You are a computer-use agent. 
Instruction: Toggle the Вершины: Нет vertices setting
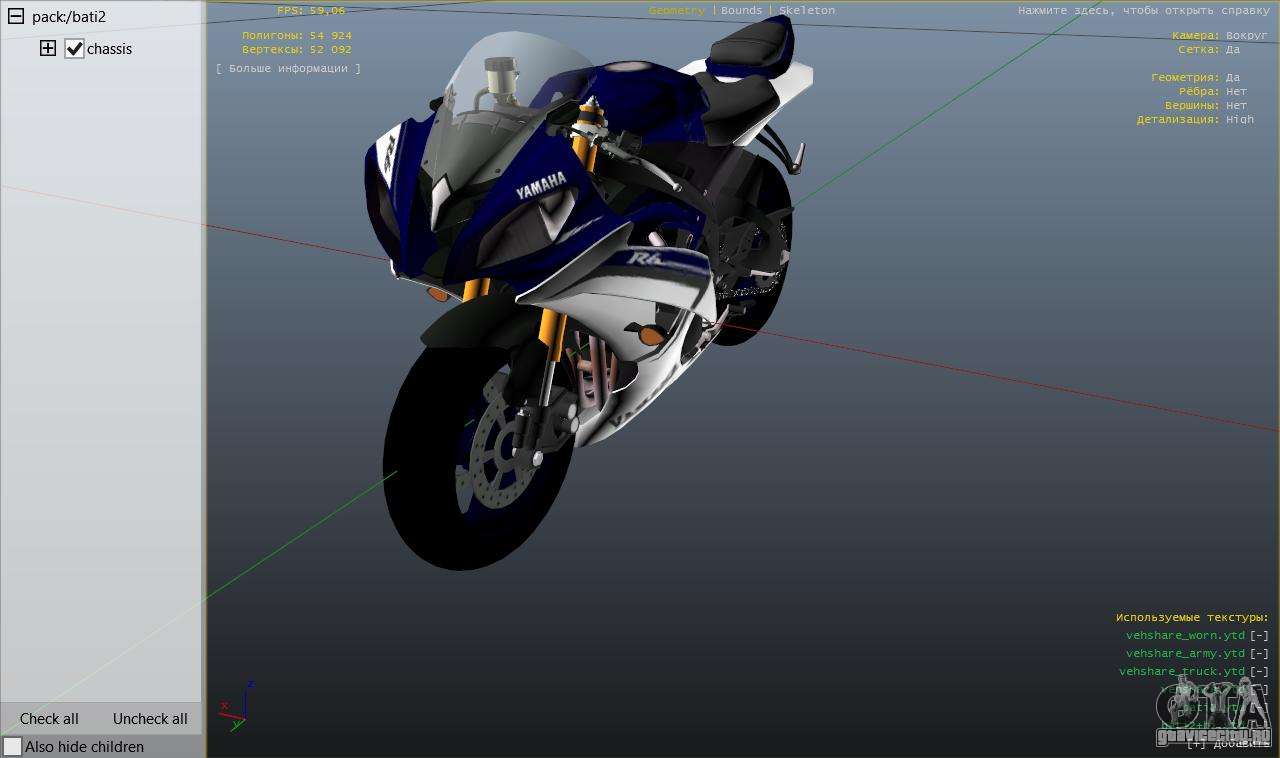(1206, 105)
